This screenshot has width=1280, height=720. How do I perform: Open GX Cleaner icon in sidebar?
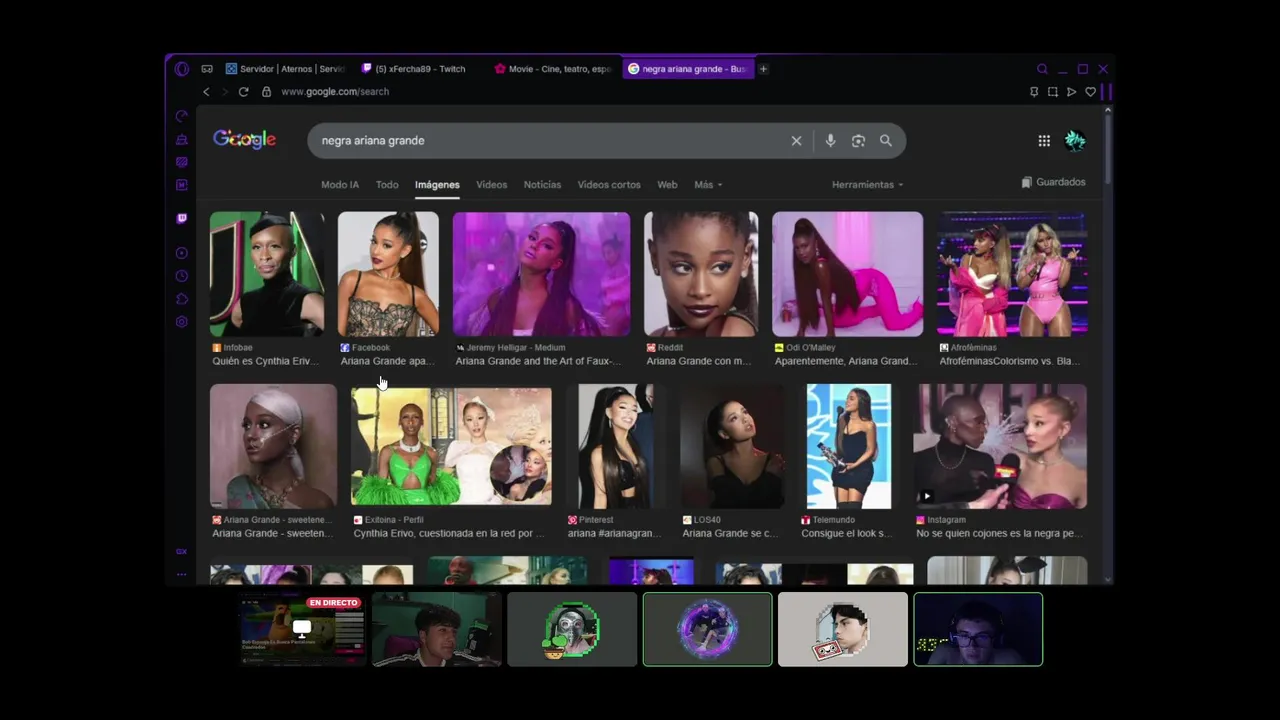[182, 139]
